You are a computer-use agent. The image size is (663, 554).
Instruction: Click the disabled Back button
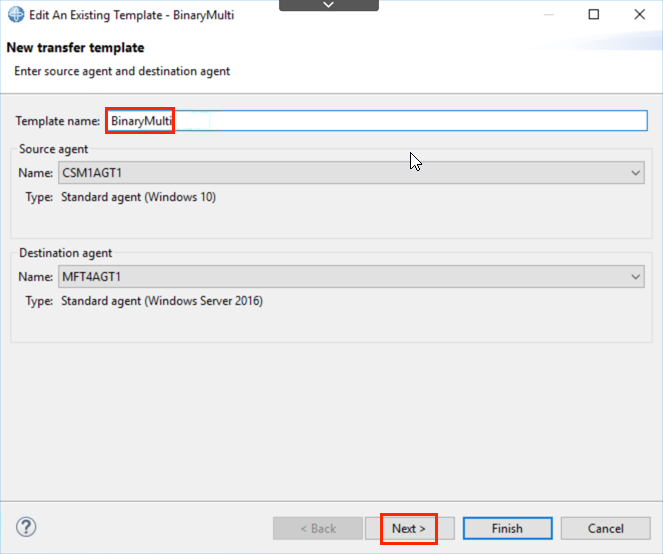point(318,528)
